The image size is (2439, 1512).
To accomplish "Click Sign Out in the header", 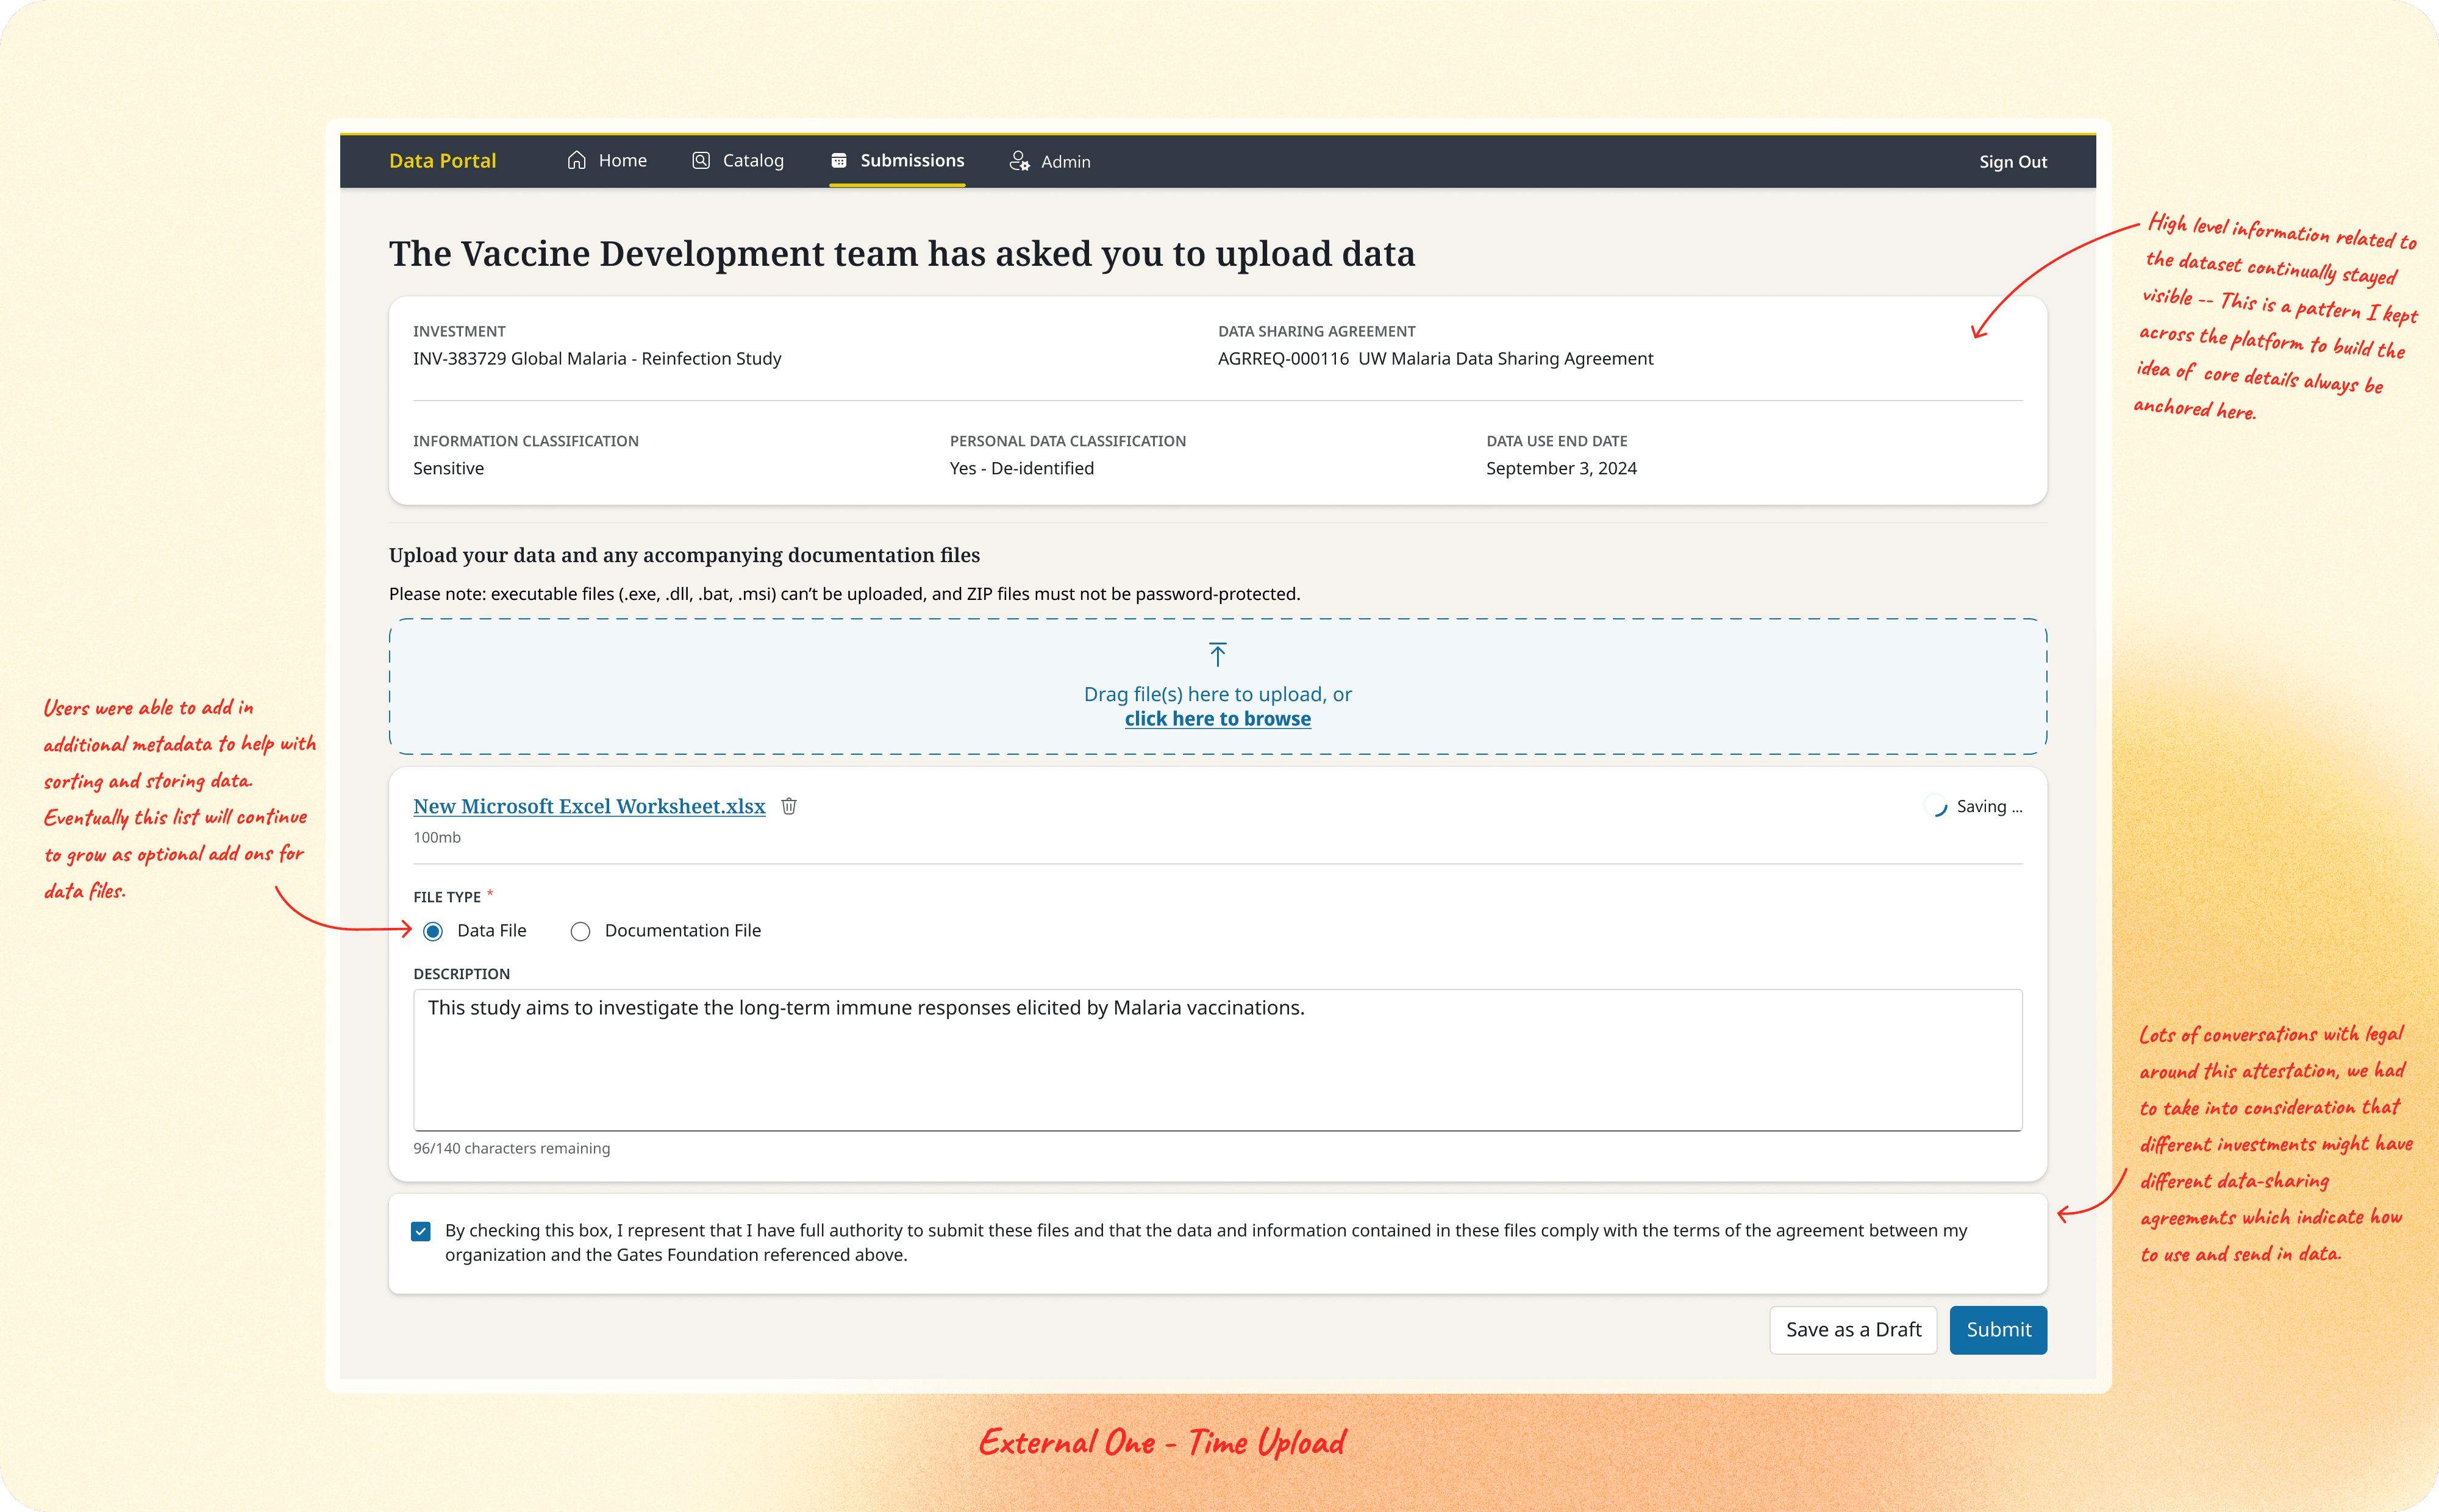I will click(x=2012, y=161).
